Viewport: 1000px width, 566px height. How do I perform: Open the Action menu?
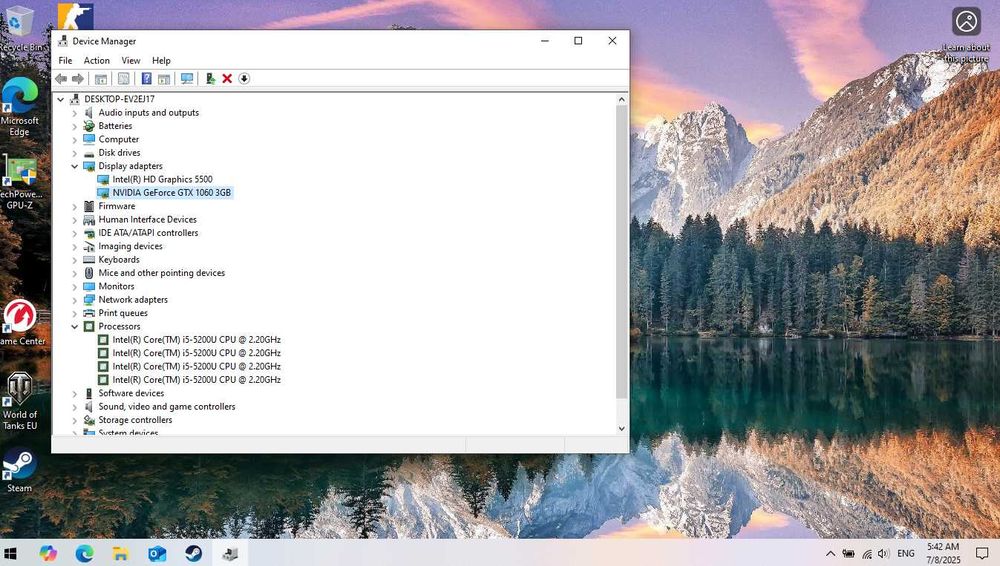click(x=96, y=61)
